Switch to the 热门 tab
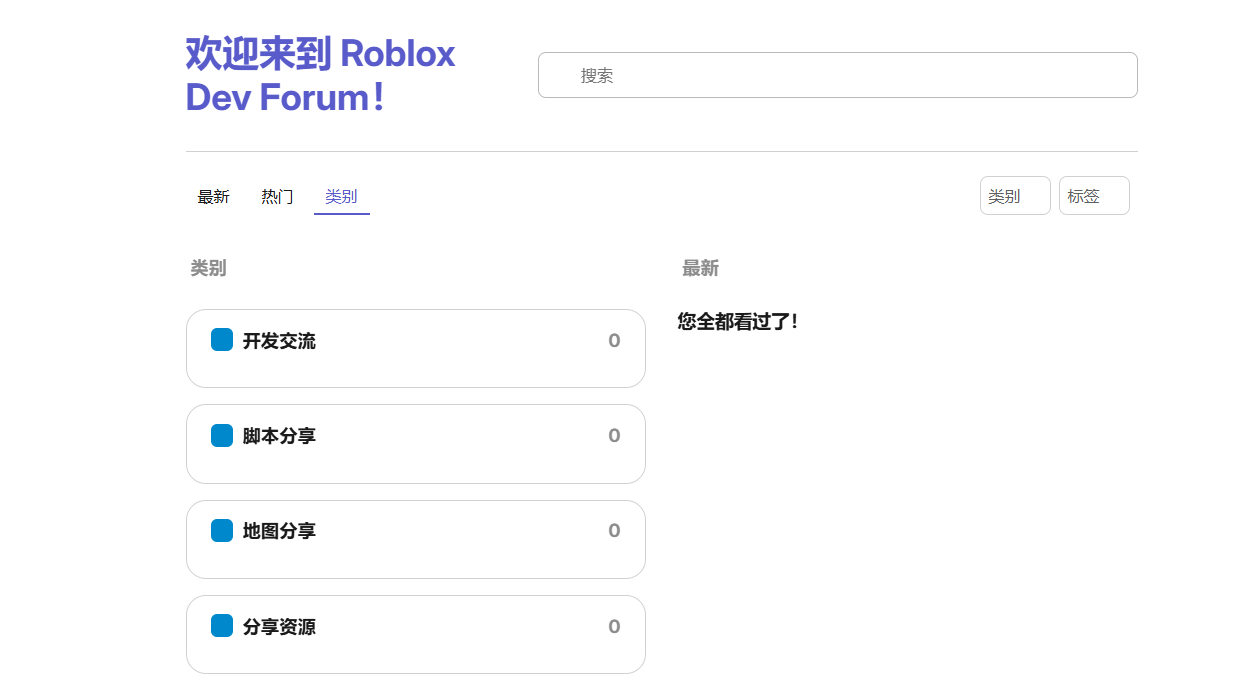Image resolution: width=1258 pixels, height=691 pixels. [x=276, y=196]
